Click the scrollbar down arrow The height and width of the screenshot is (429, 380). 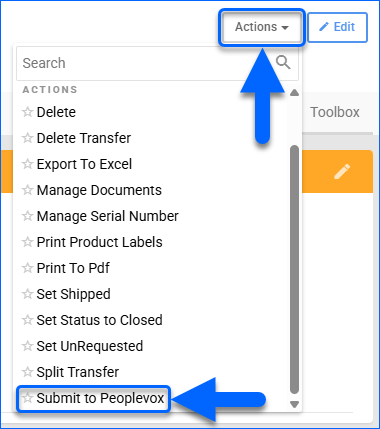[294, 405]
